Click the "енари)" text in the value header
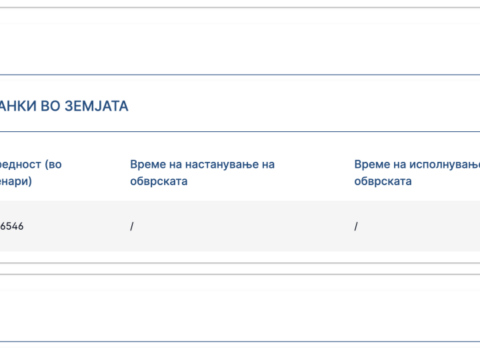This screenshot has height=363, width=480. coord(16,181)
